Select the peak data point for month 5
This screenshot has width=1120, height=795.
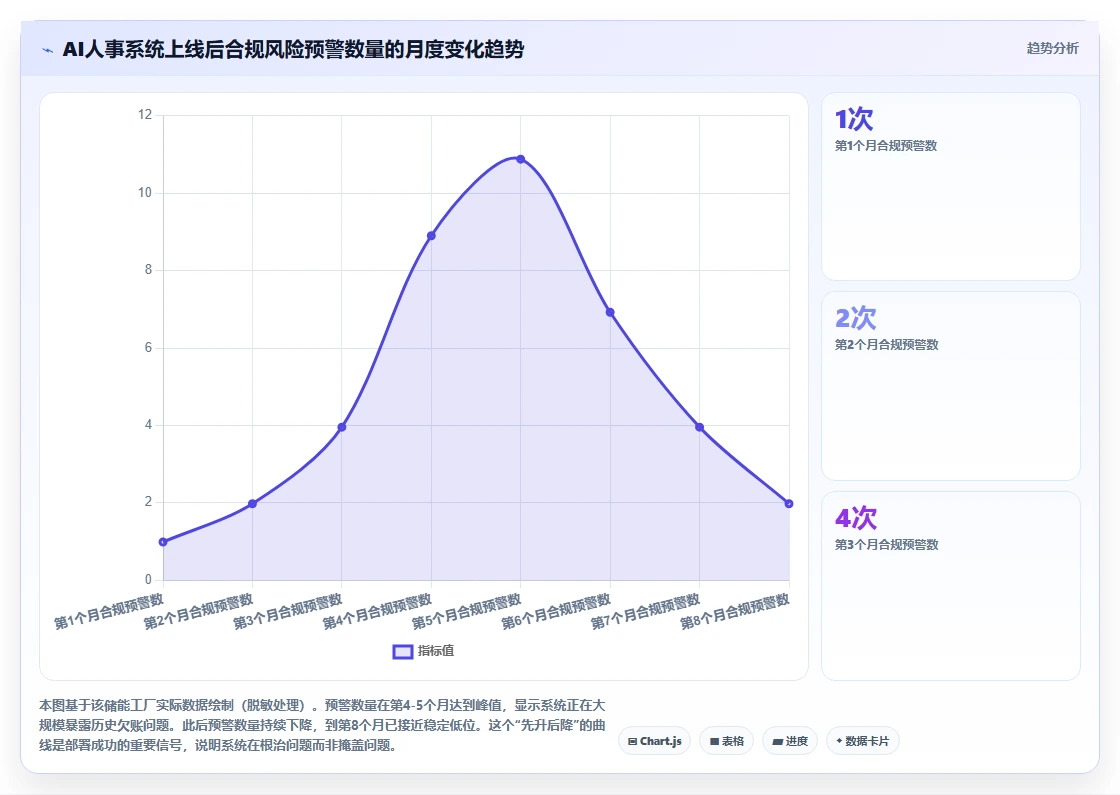[x=521, y=159]
